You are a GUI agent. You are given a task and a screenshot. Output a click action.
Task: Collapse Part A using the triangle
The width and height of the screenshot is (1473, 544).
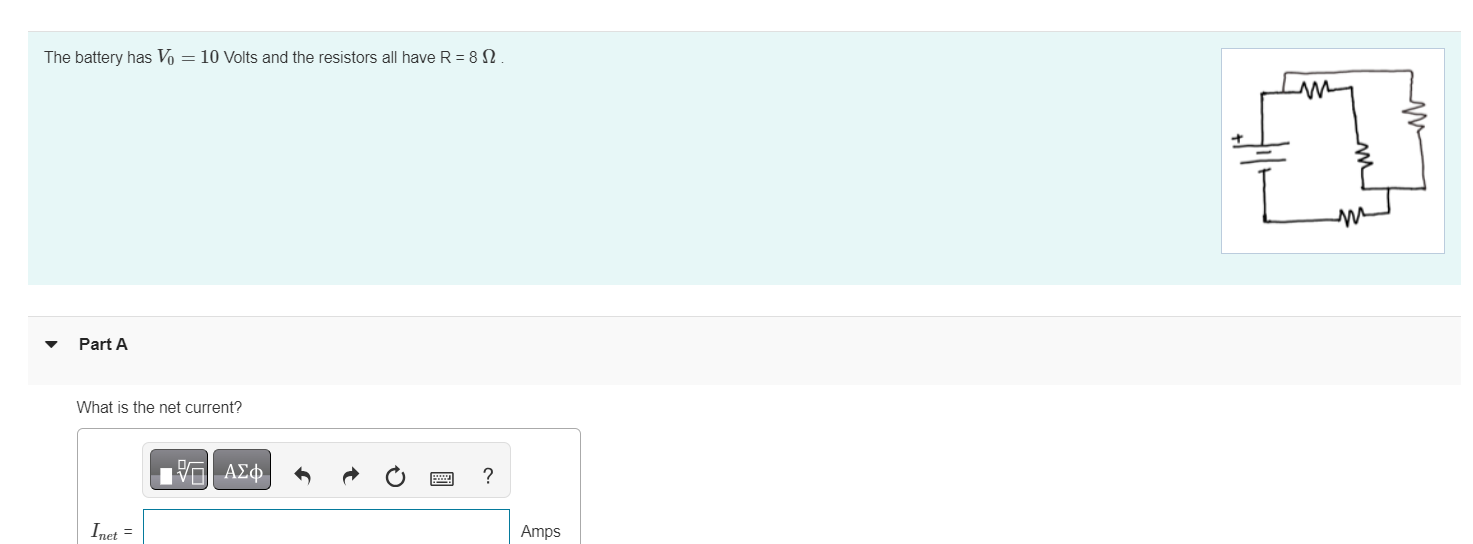(51, 344)
